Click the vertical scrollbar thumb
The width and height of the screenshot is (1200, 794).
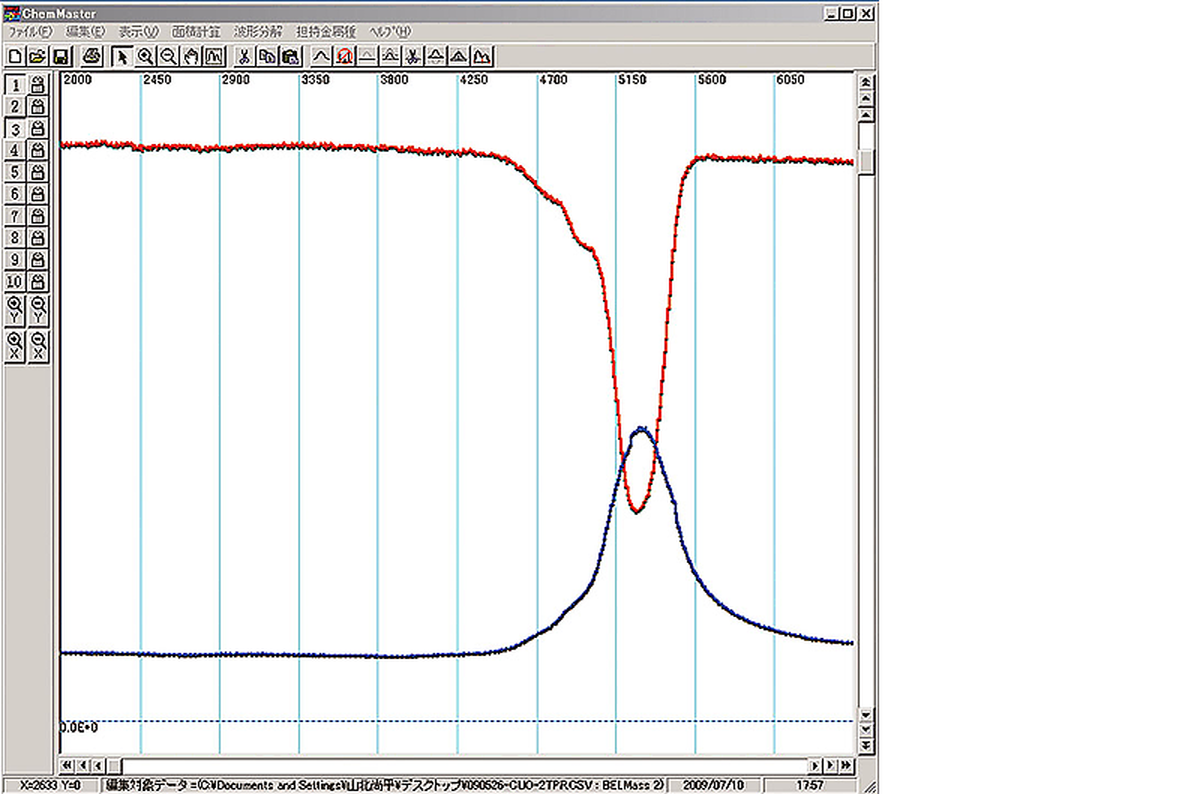tap(867, 161)
